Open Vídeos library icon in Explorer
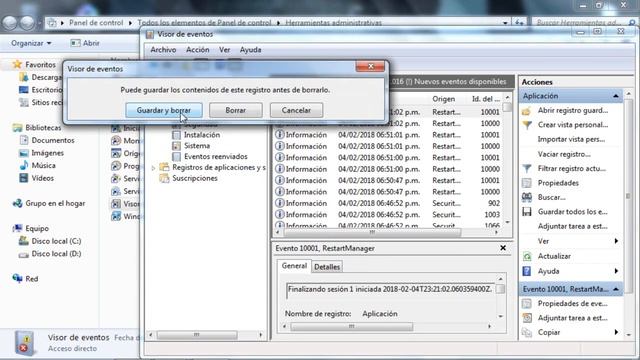 24,178
